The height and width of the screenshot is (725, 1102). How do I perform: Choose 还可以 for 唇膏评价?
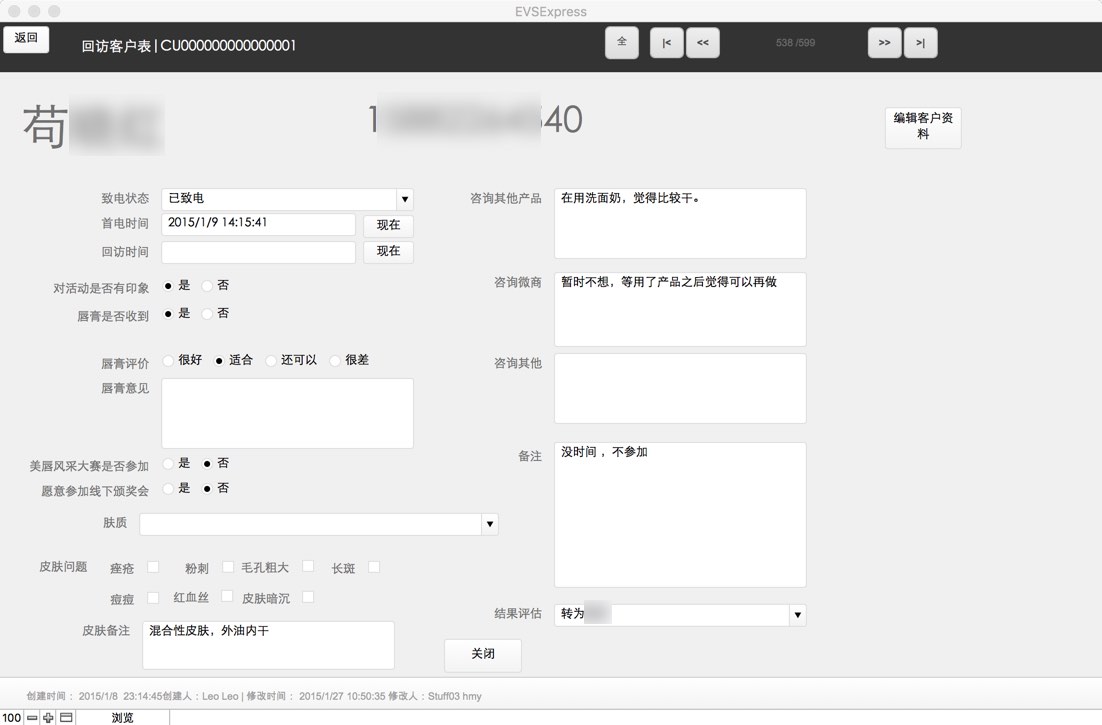(271, 360)
